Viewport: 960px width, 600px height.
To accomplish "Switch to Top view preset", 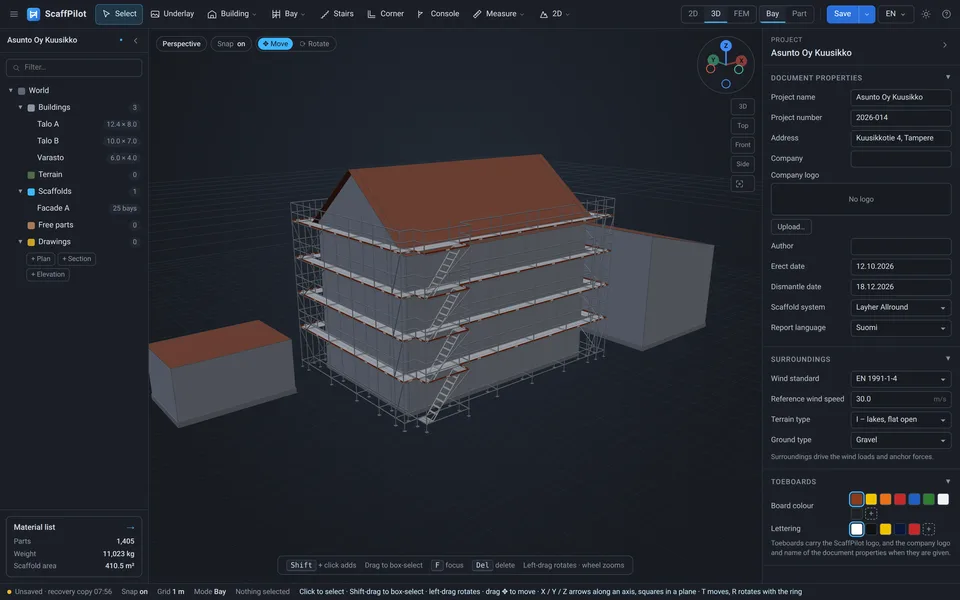I will click(x=743, y=126).
